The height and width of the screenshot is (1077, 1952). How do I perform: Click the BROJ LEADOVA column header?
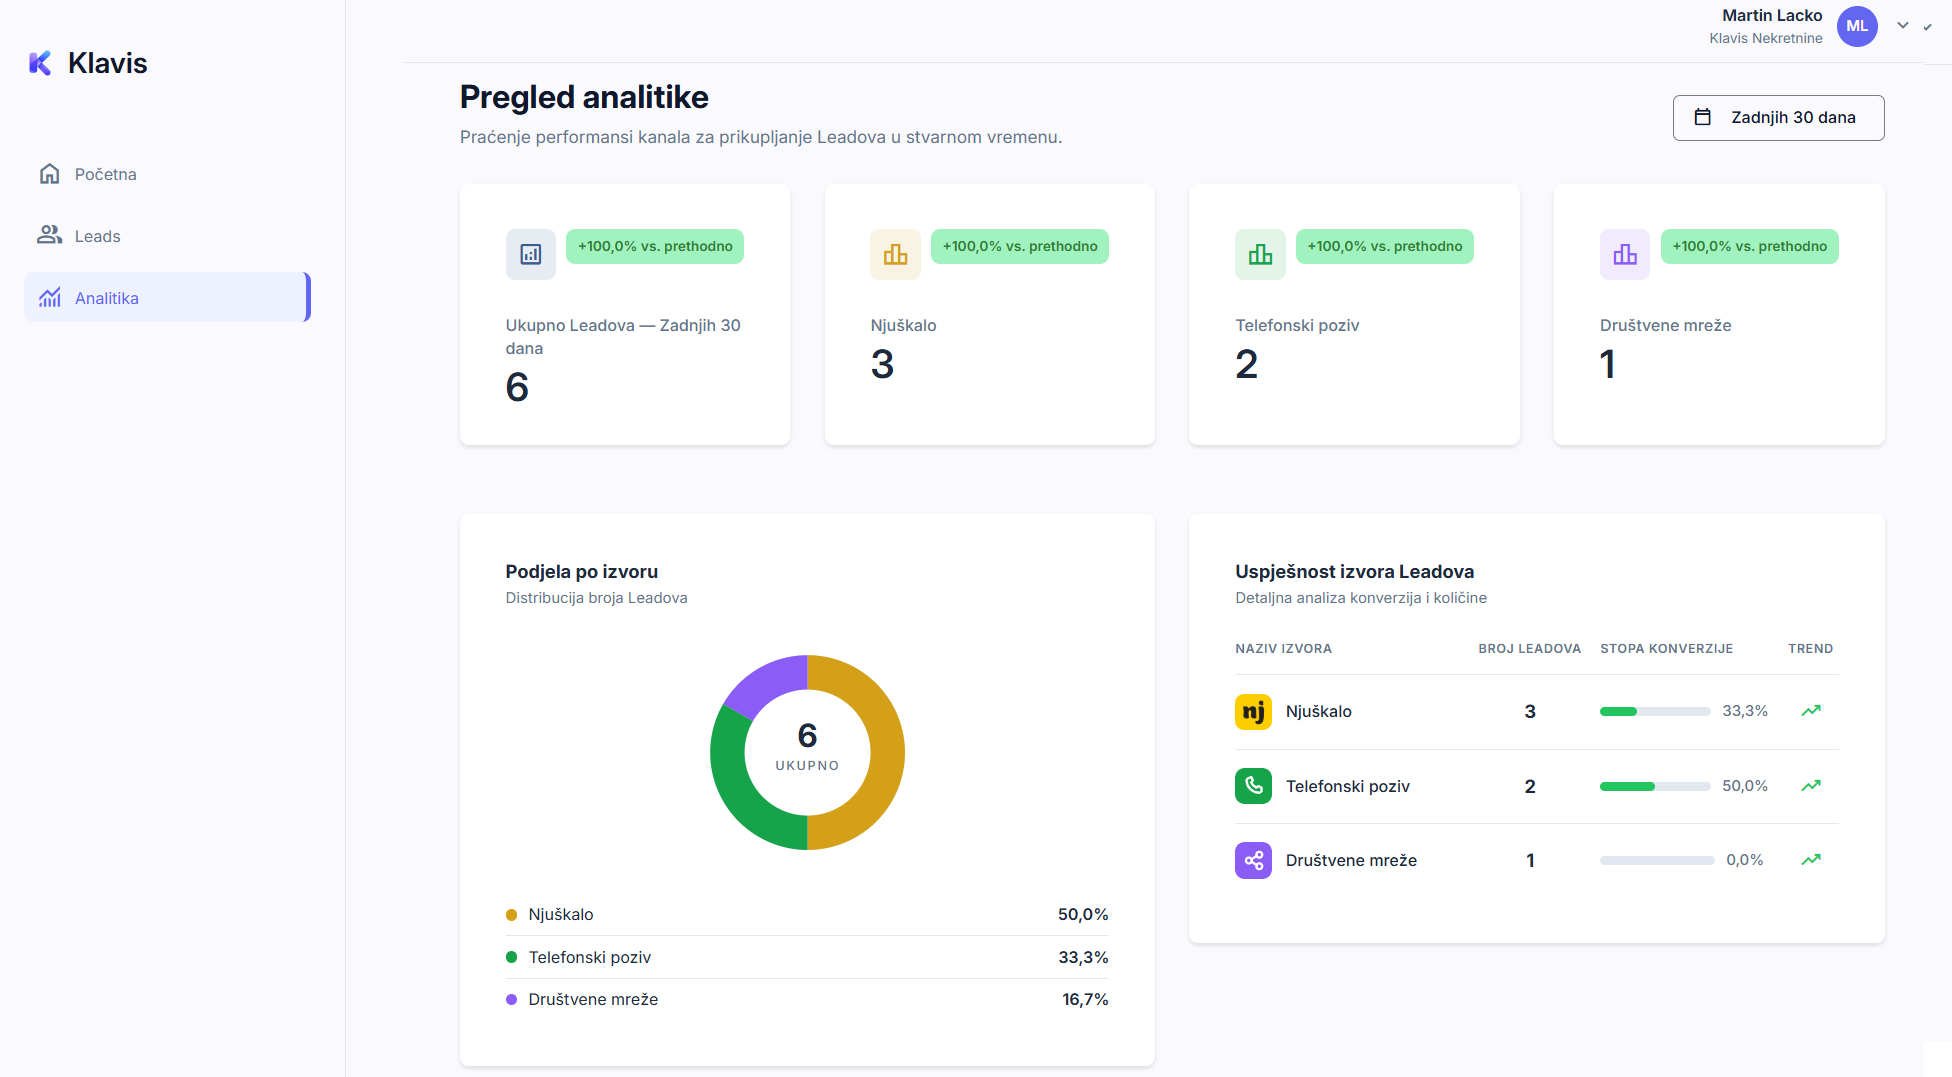coord(1530,649)
